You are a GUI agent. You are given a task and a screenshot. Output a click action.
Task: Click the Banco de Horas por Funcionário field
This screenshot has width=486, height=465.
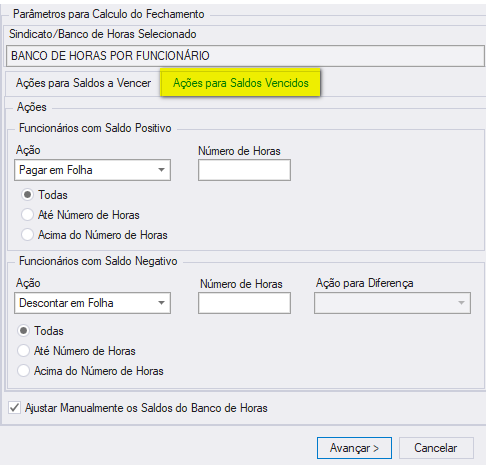pos(245,56)
